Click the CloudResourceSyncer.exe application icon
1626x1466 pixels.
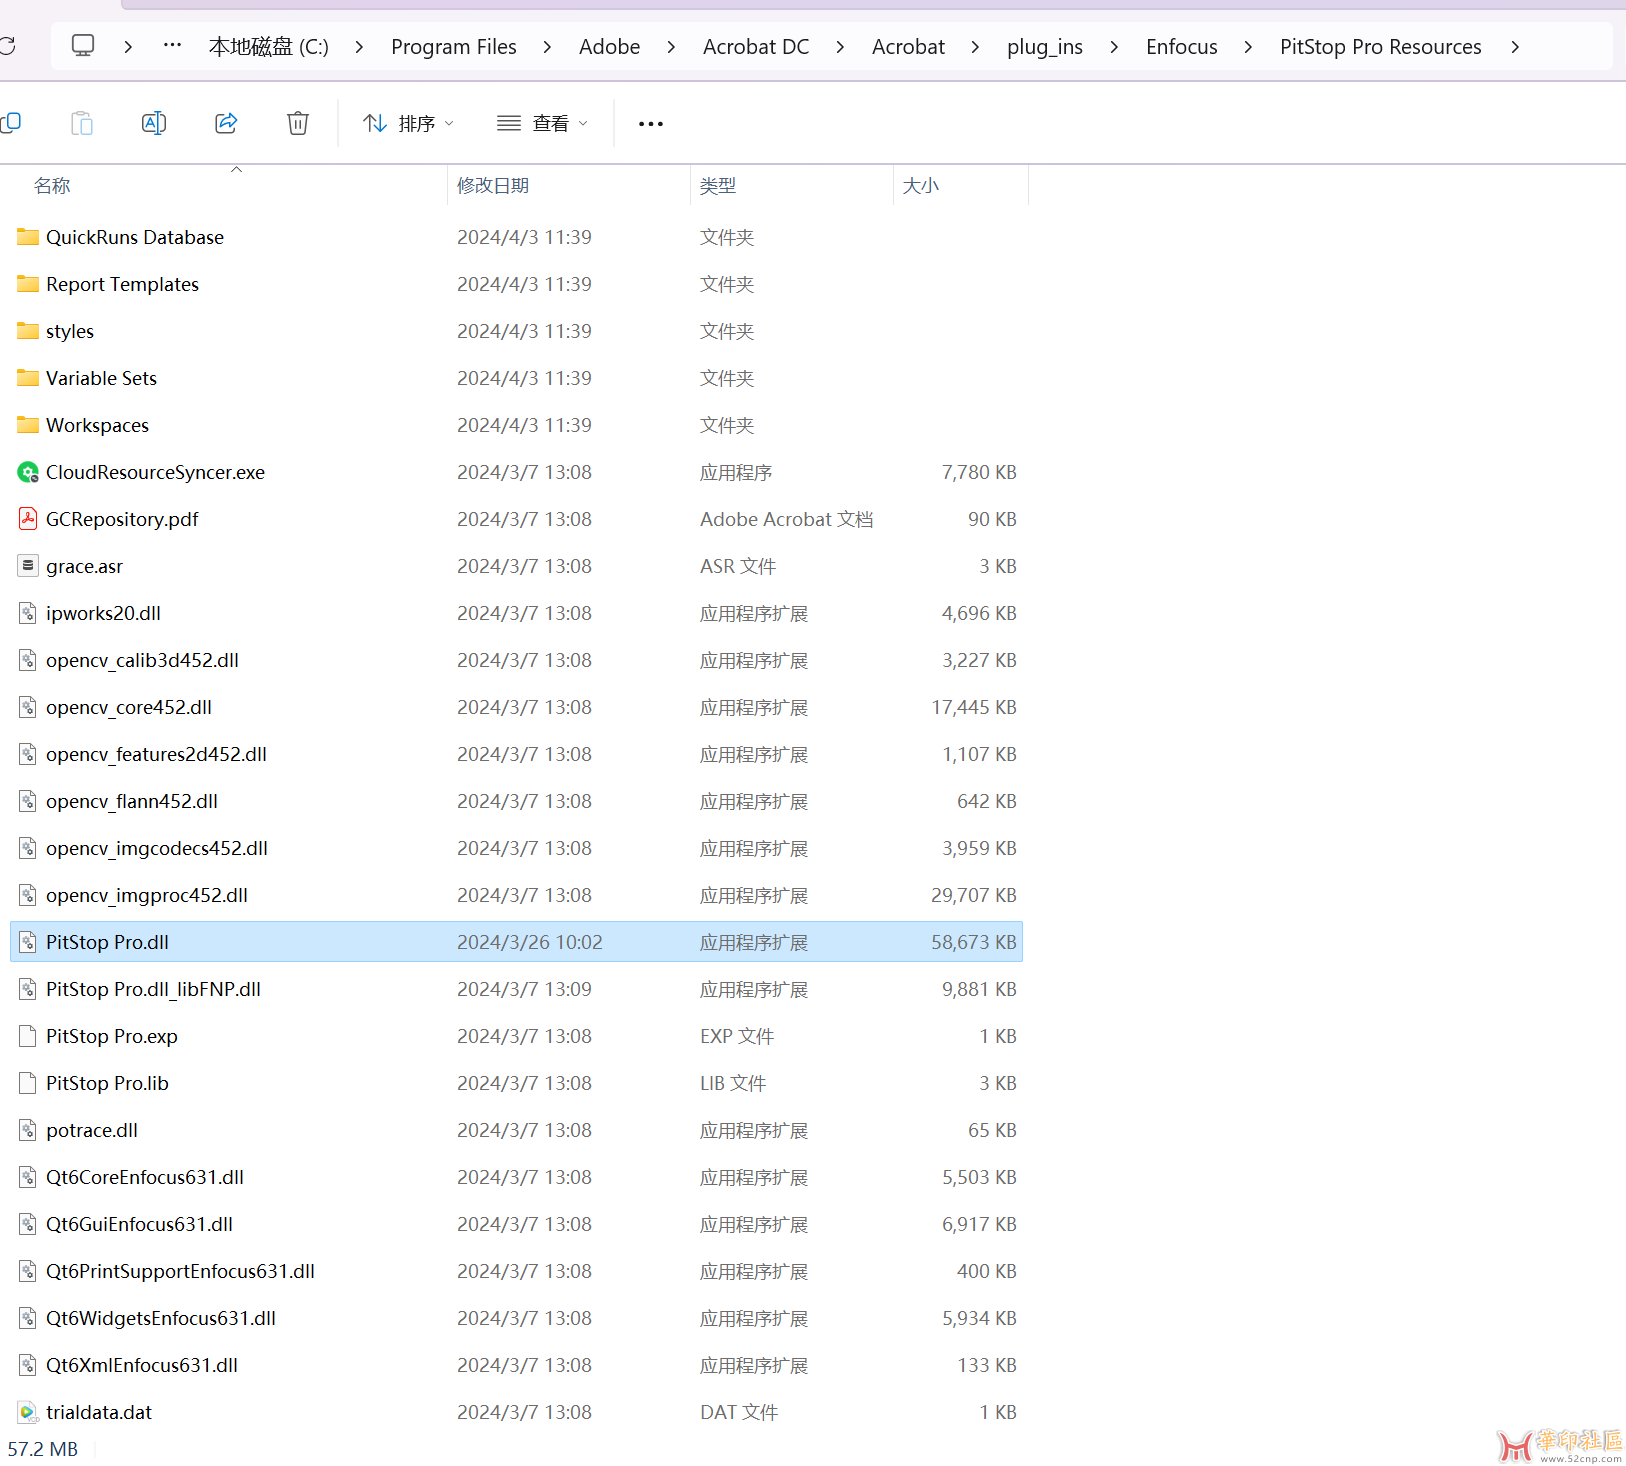(28, 472)
